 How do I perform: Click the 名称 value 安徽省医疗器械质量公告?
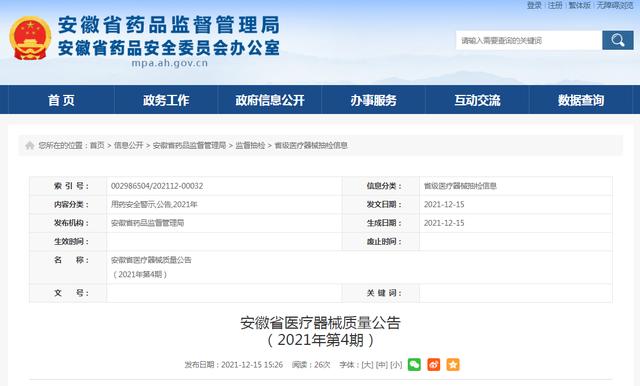(x=151, y=260)
